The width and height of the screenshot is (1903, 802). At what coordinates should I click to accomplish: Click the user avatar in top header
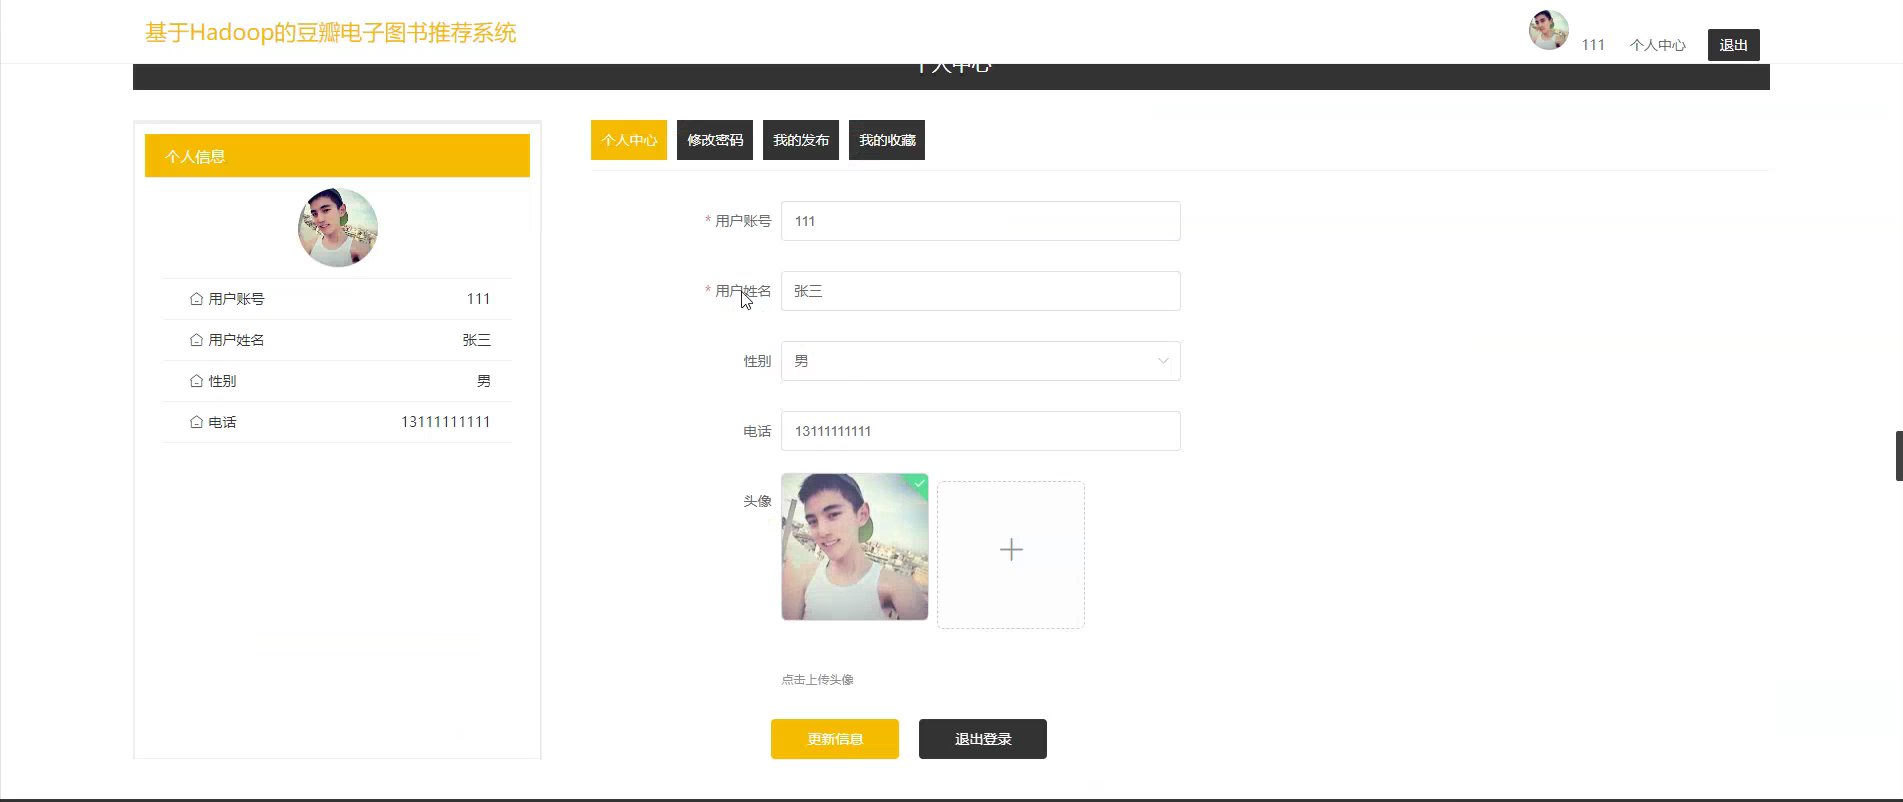point(1548,30)
